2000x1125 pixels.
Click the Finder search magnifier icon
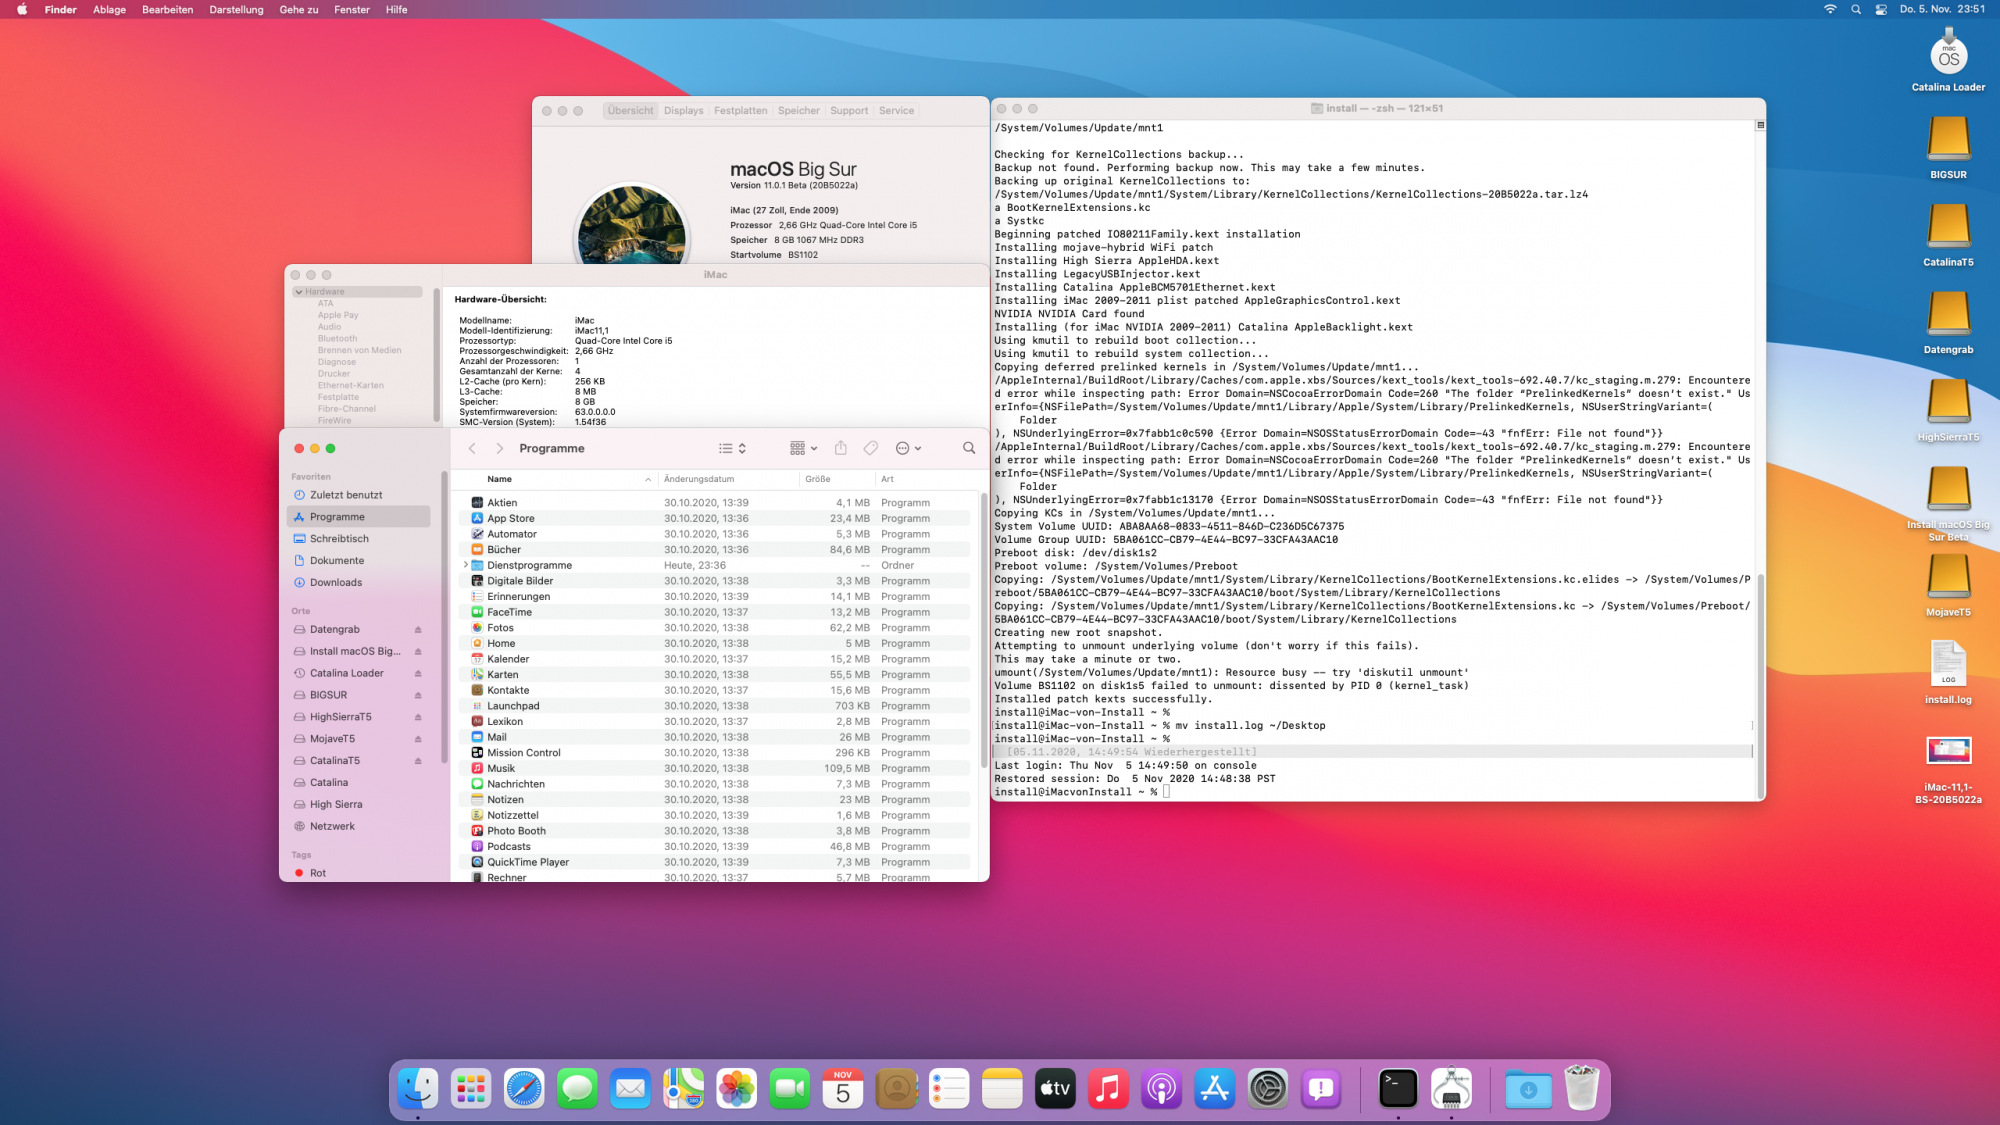pos(968,448)
